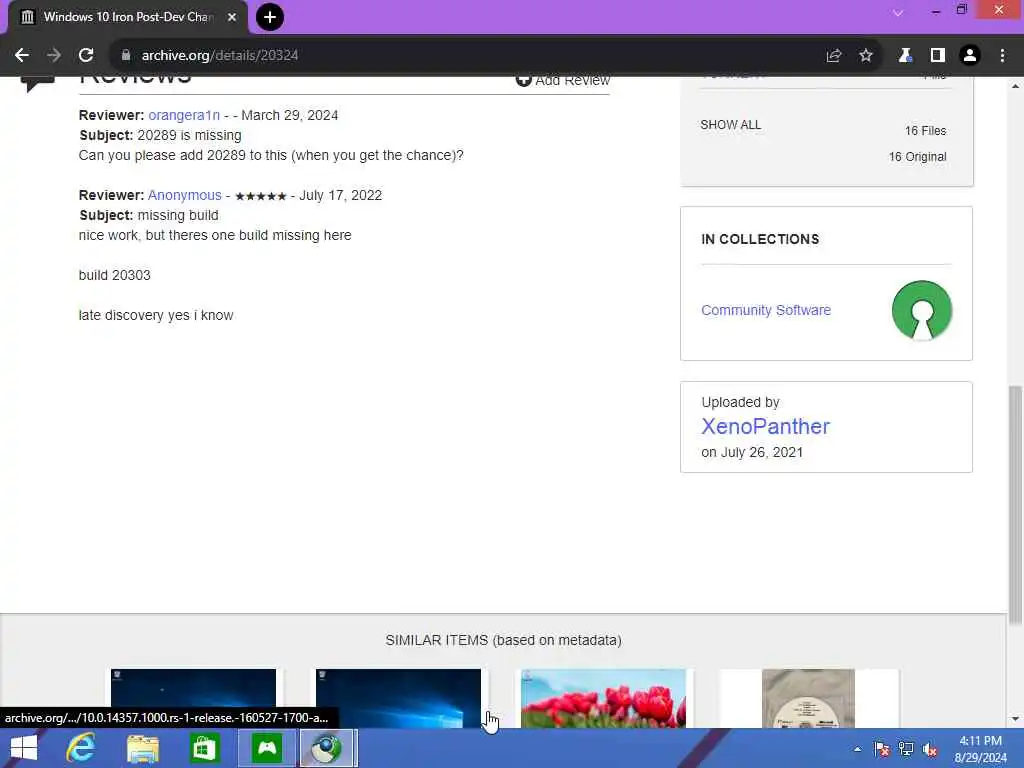Add a review via Add Review
The height and width of the screenshot is (768, 1024).
click(x=563, y=80)
